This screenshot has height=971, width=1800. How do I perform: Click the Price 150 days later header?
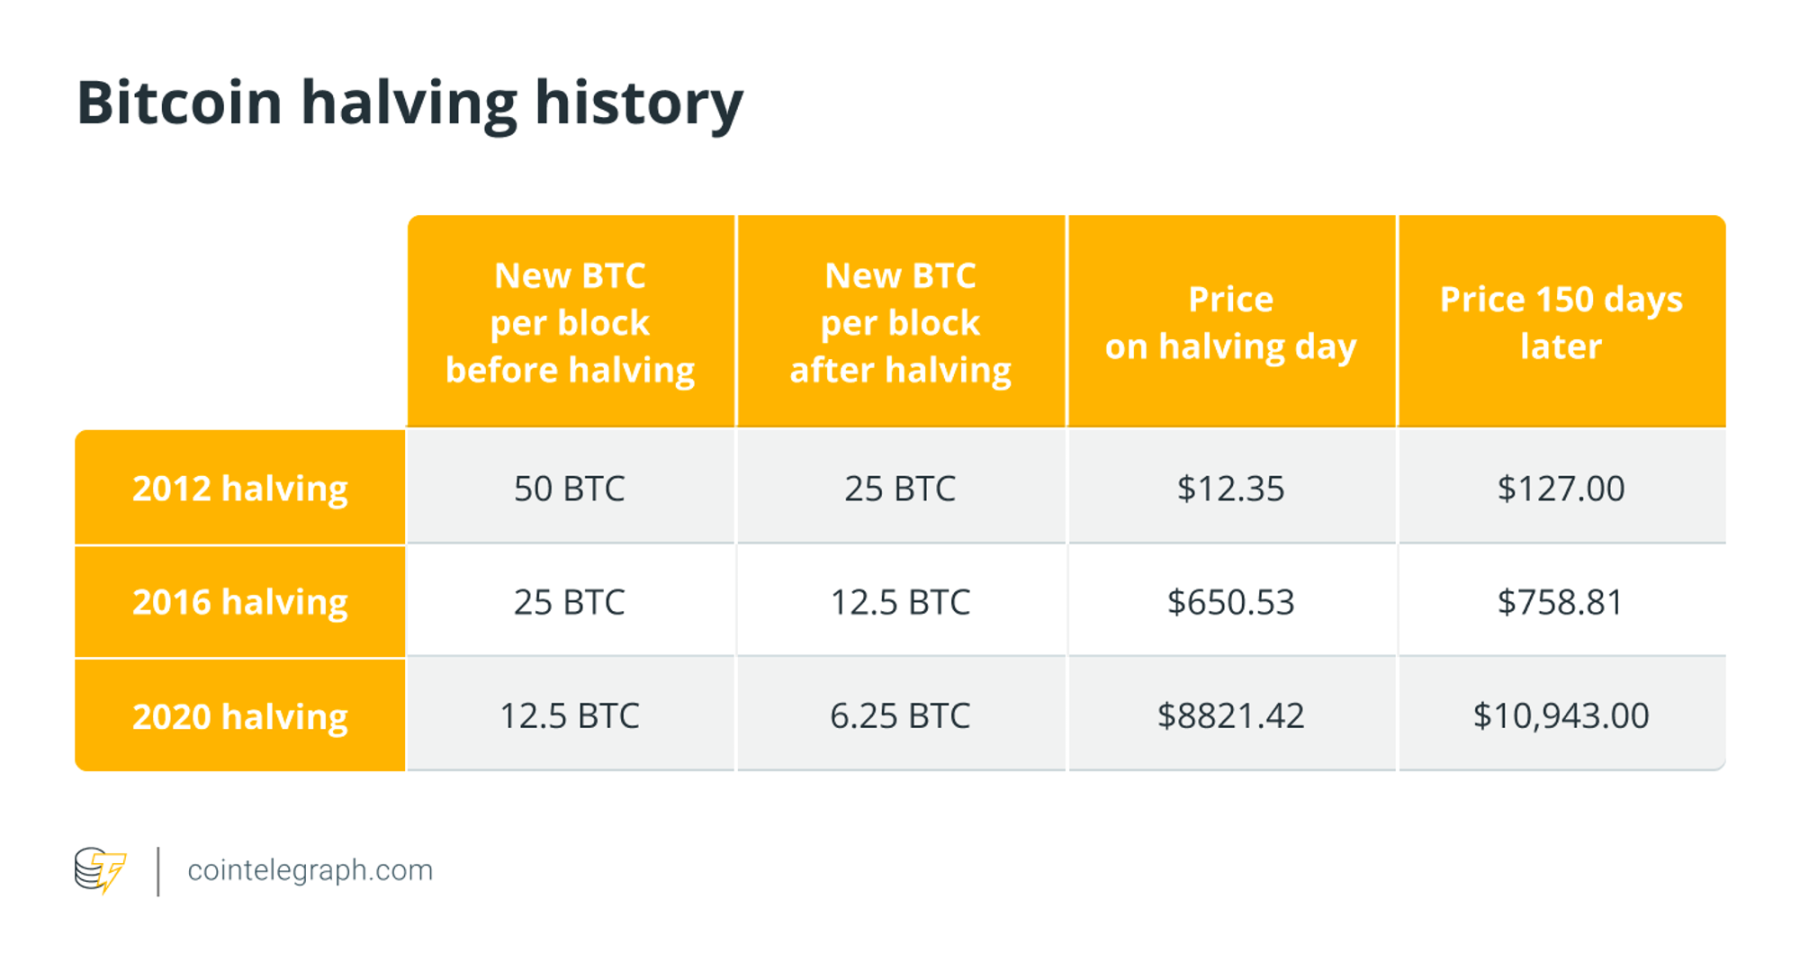coord(1560,322)
